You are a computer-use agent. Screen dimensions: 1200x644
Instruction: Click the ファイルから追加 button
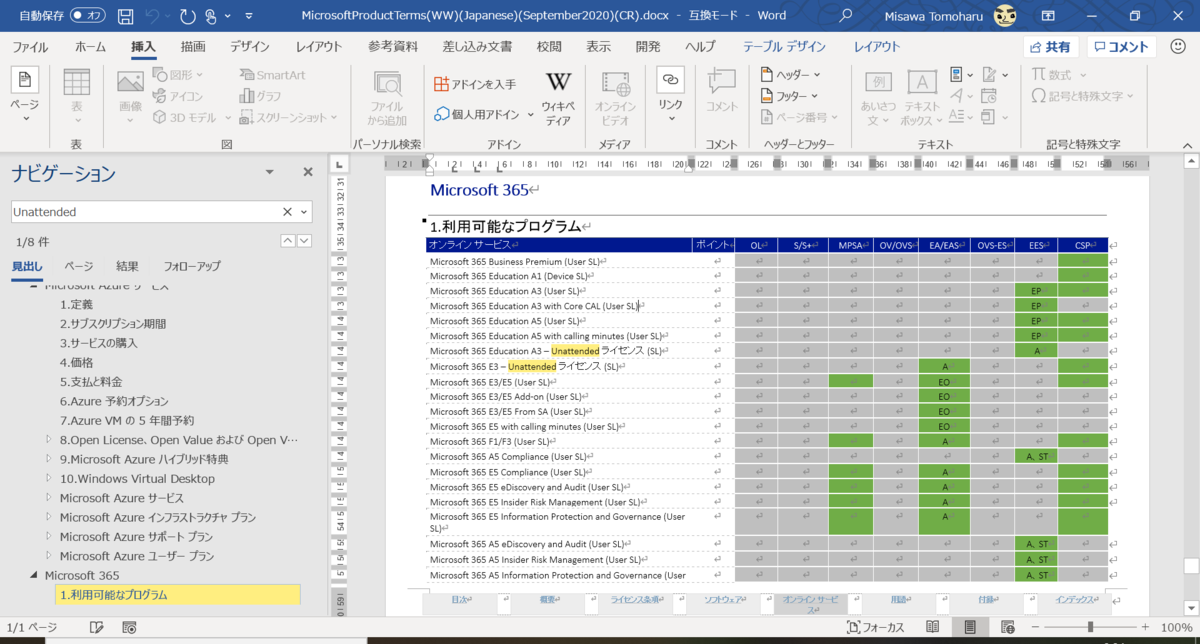pos(387,99)
